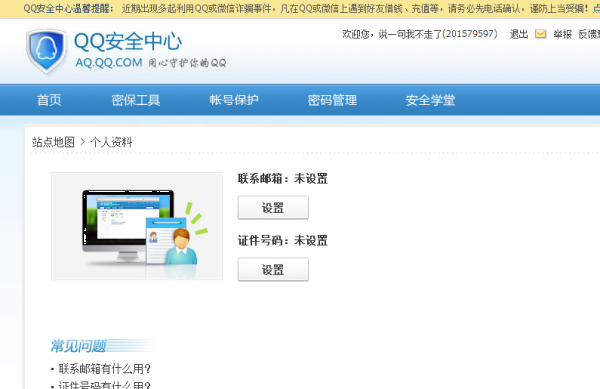
Task: Select the 帐号保护 navigation item
Action: 234,100
